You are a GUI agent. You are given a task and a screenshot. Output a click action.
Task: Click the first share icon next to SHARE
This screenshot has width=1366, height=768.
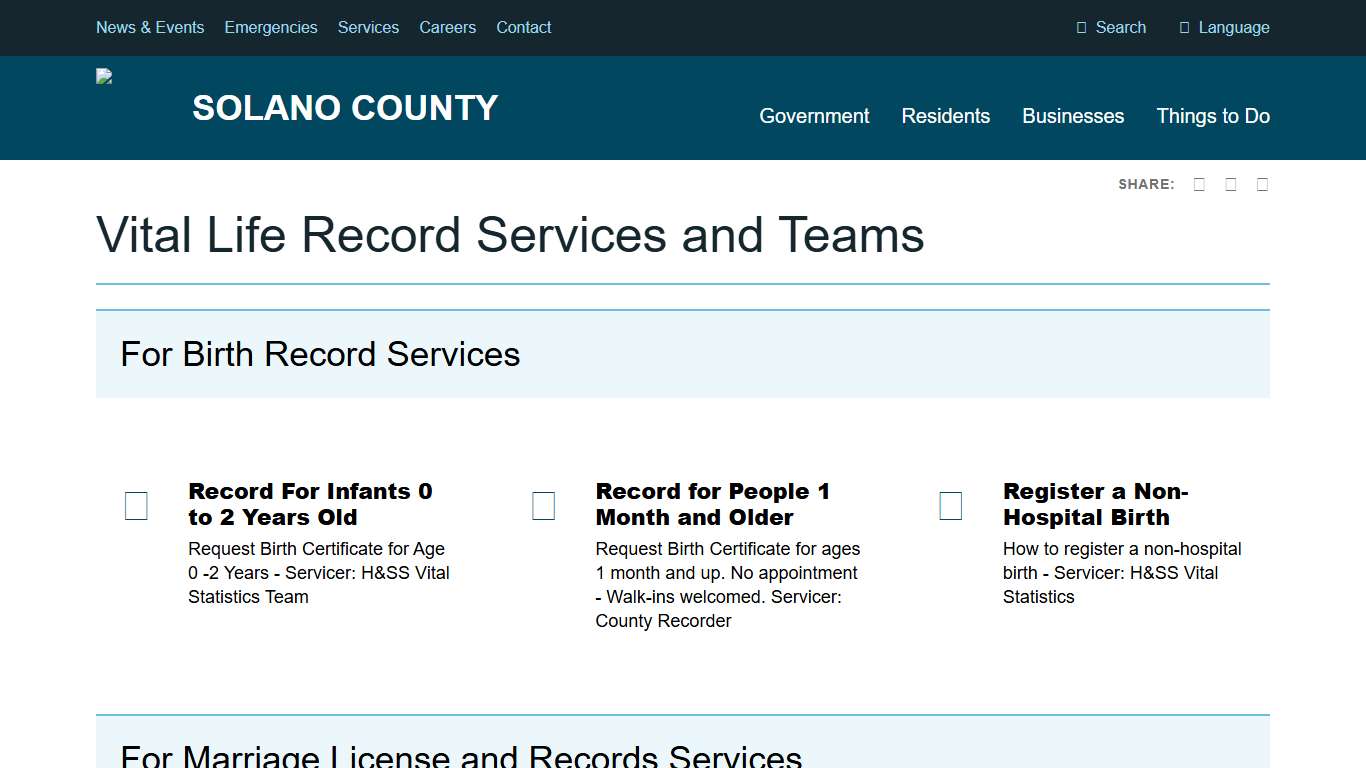click(1199, 184)
